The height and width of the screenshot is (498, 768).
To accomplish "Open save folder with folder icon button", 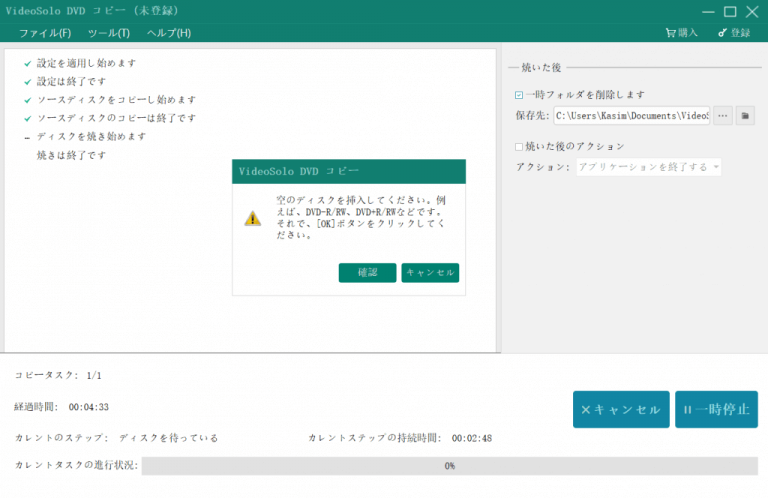I will [x=745, y=115].
